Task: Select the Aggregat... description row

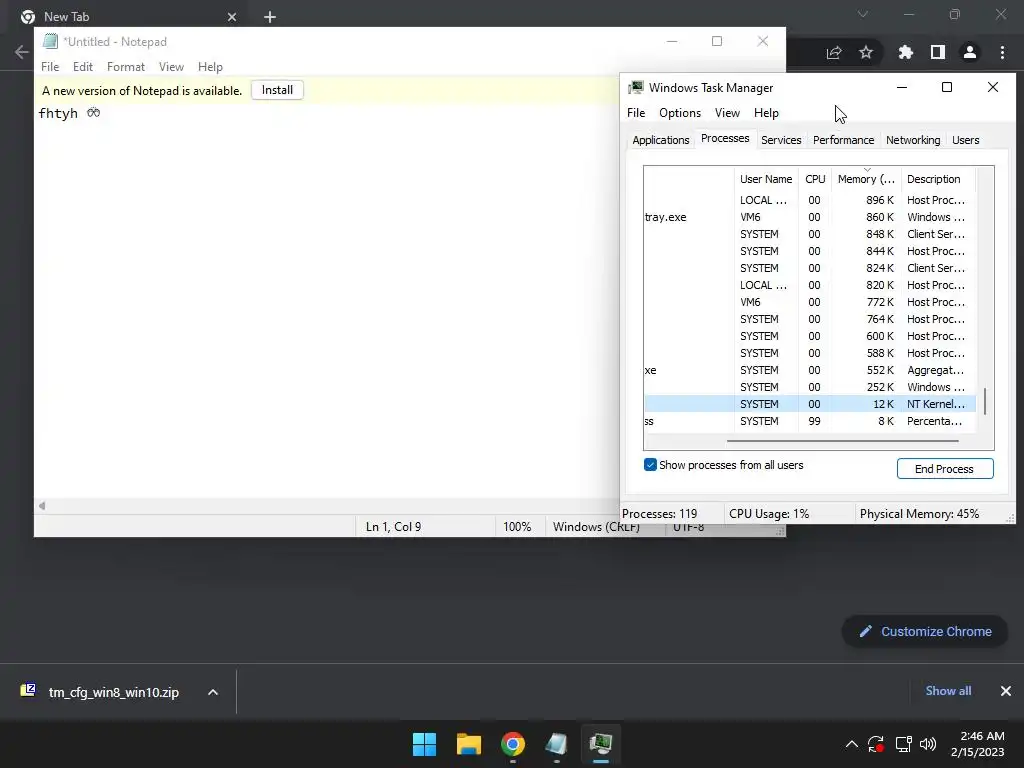Action: click(x=810, y=370)
